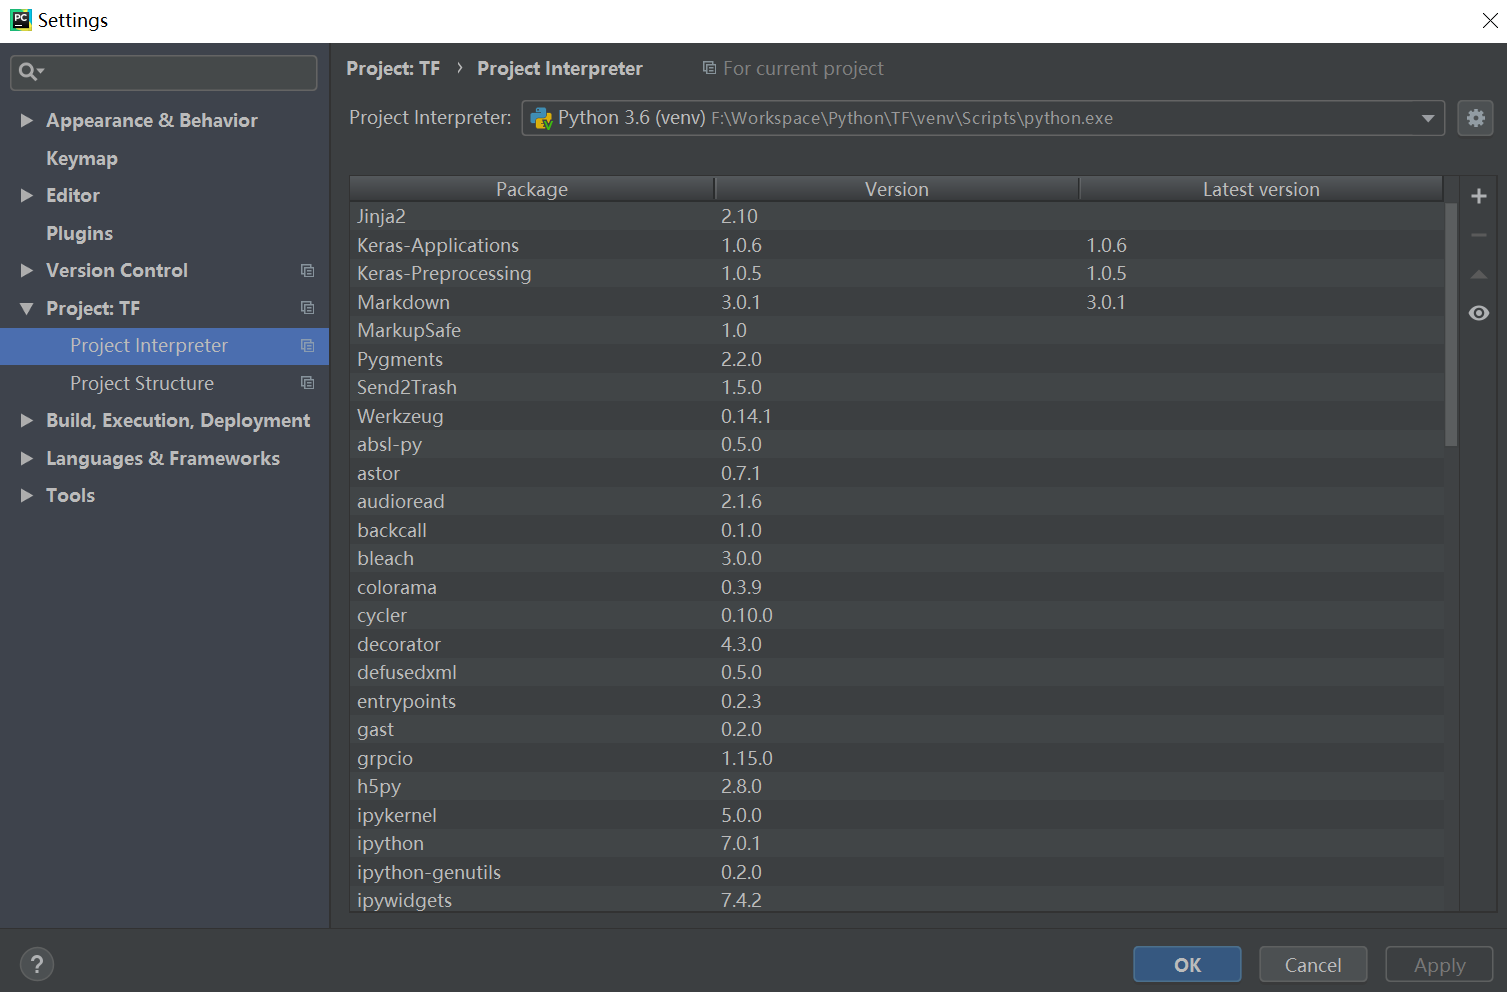This screenshot has width=1507, height=992.
Task: Click the Apply button
Action: point(1439,964)
